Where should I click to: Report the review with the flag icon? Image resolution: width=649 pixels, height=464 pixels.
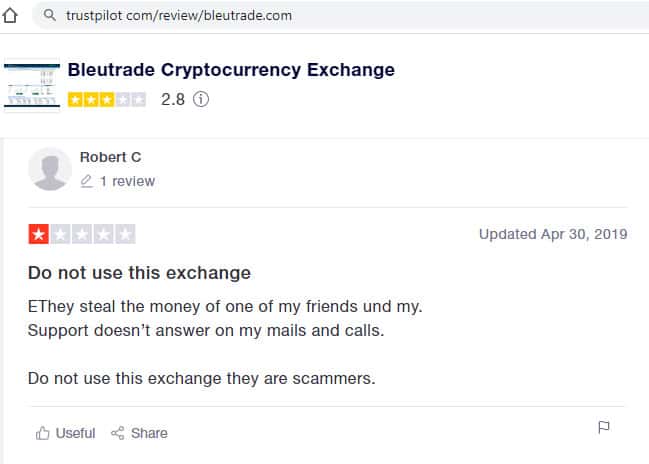(603, 427)
